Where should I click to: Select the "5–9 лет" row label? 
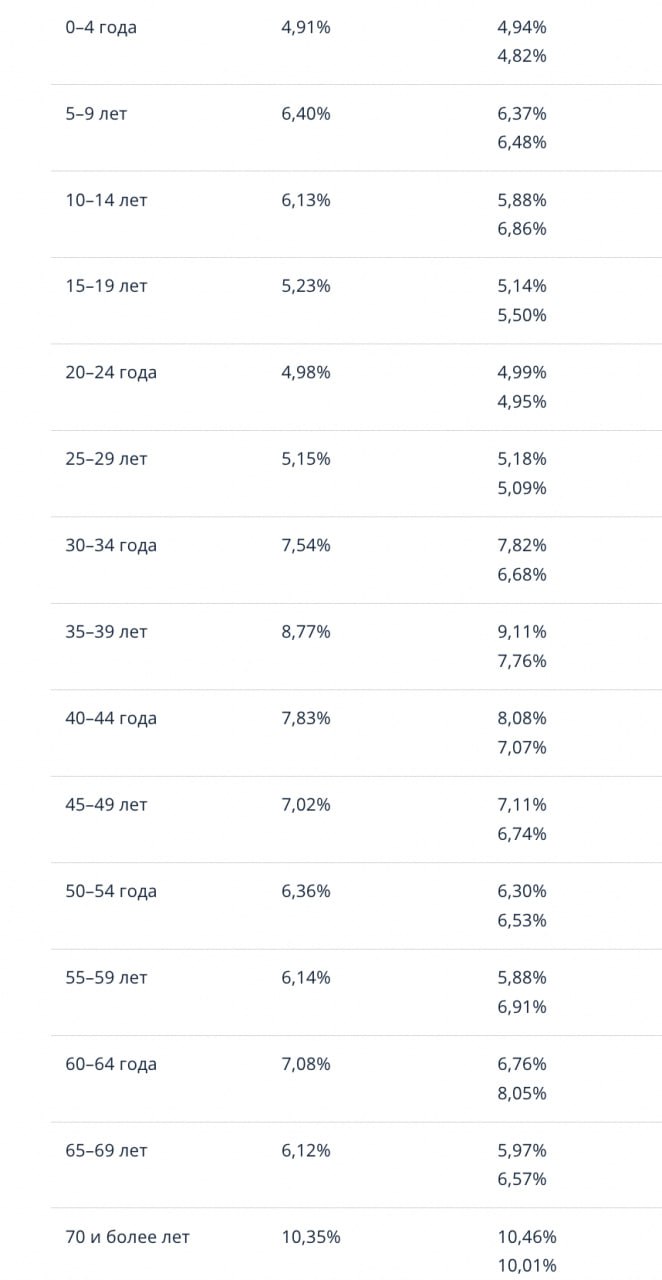(97, 114)
